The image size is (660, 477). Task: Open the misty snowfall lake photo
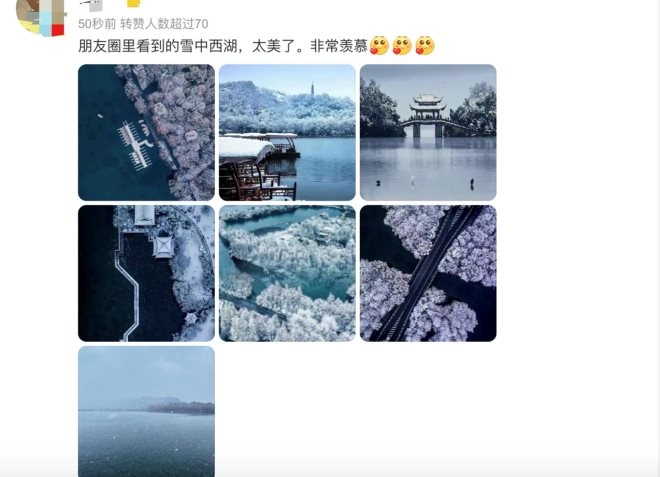146,411
